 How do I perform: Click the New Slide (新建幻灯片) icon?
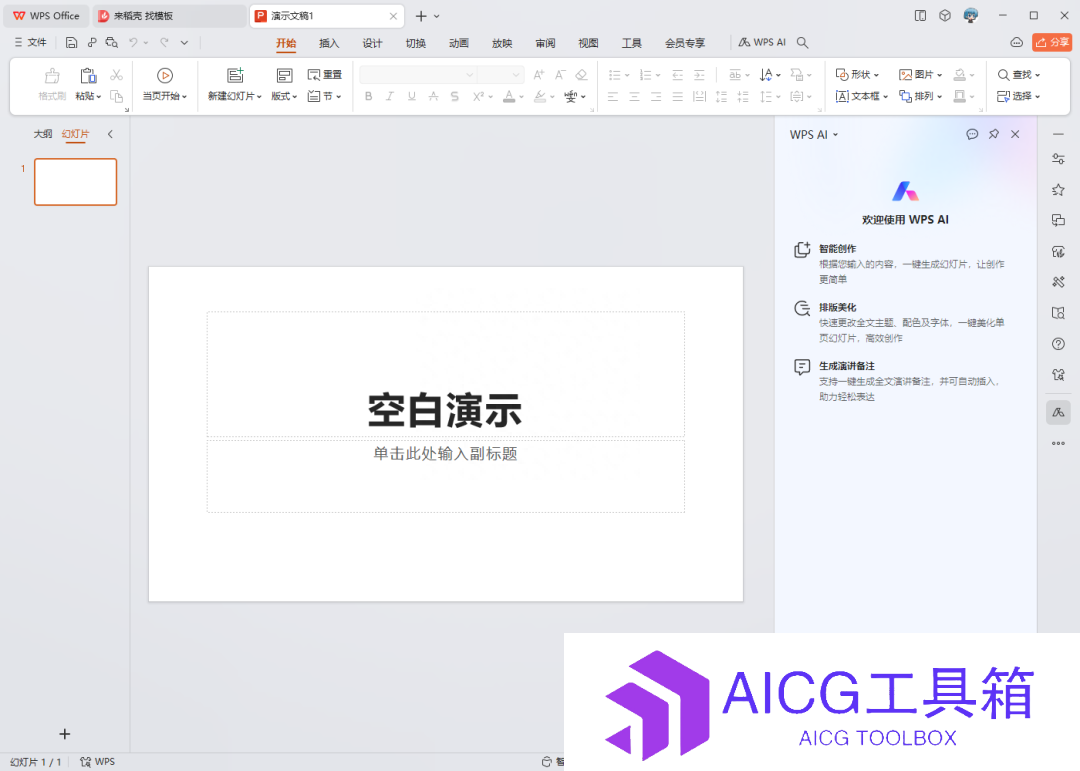click(x=235, y=75)
